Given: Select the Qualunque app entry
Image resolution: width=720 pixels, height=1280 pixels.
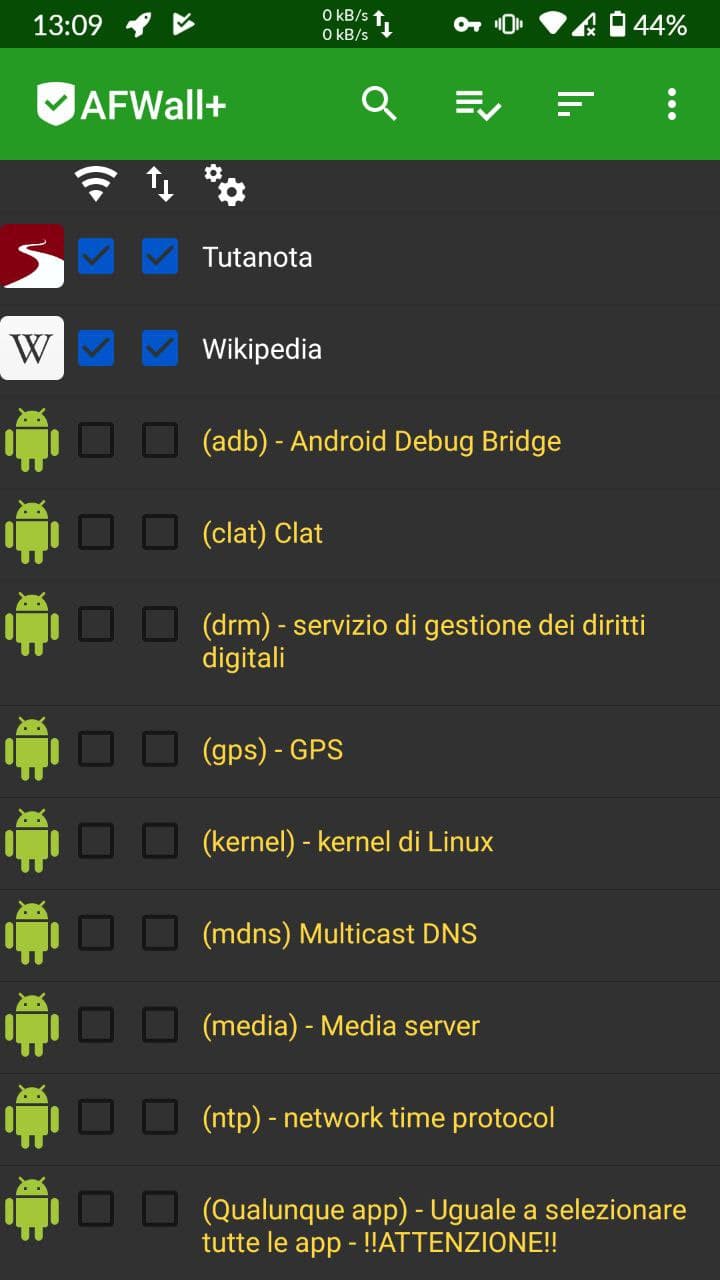Looking at the screenshot, I should point(444,1226).
